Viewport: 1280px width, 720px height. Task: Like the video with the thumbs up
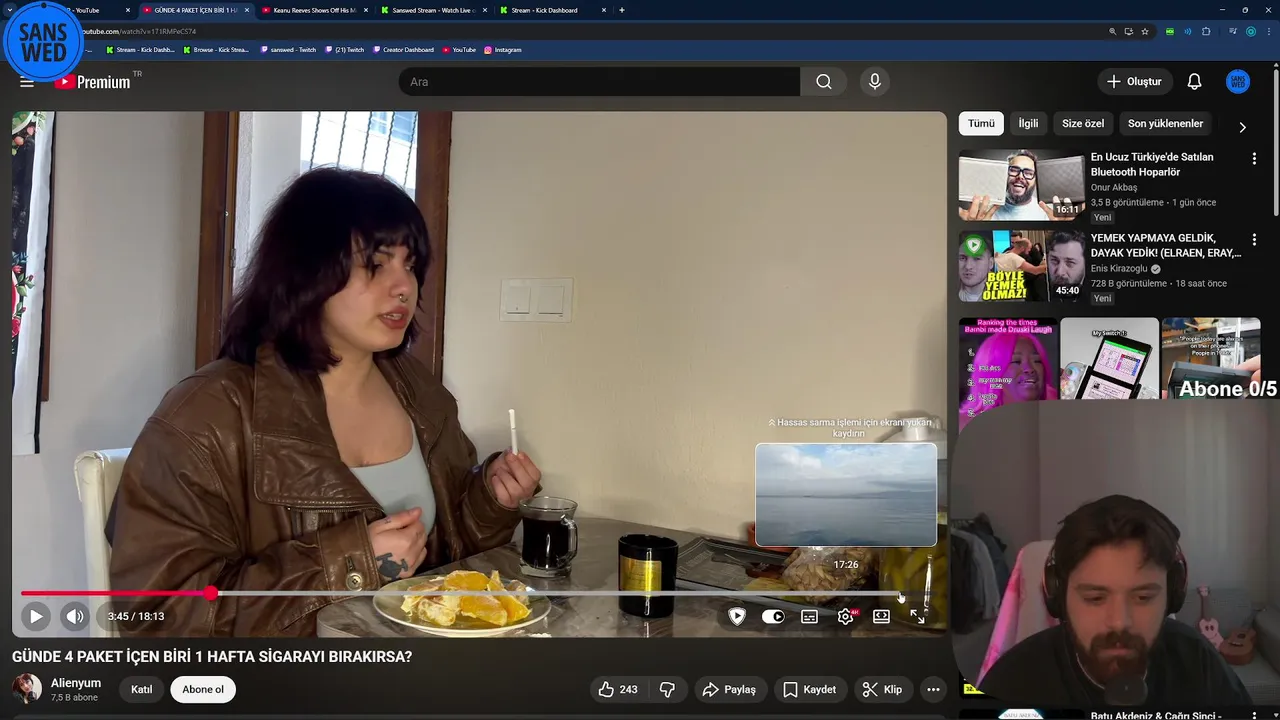pos(618,689)
